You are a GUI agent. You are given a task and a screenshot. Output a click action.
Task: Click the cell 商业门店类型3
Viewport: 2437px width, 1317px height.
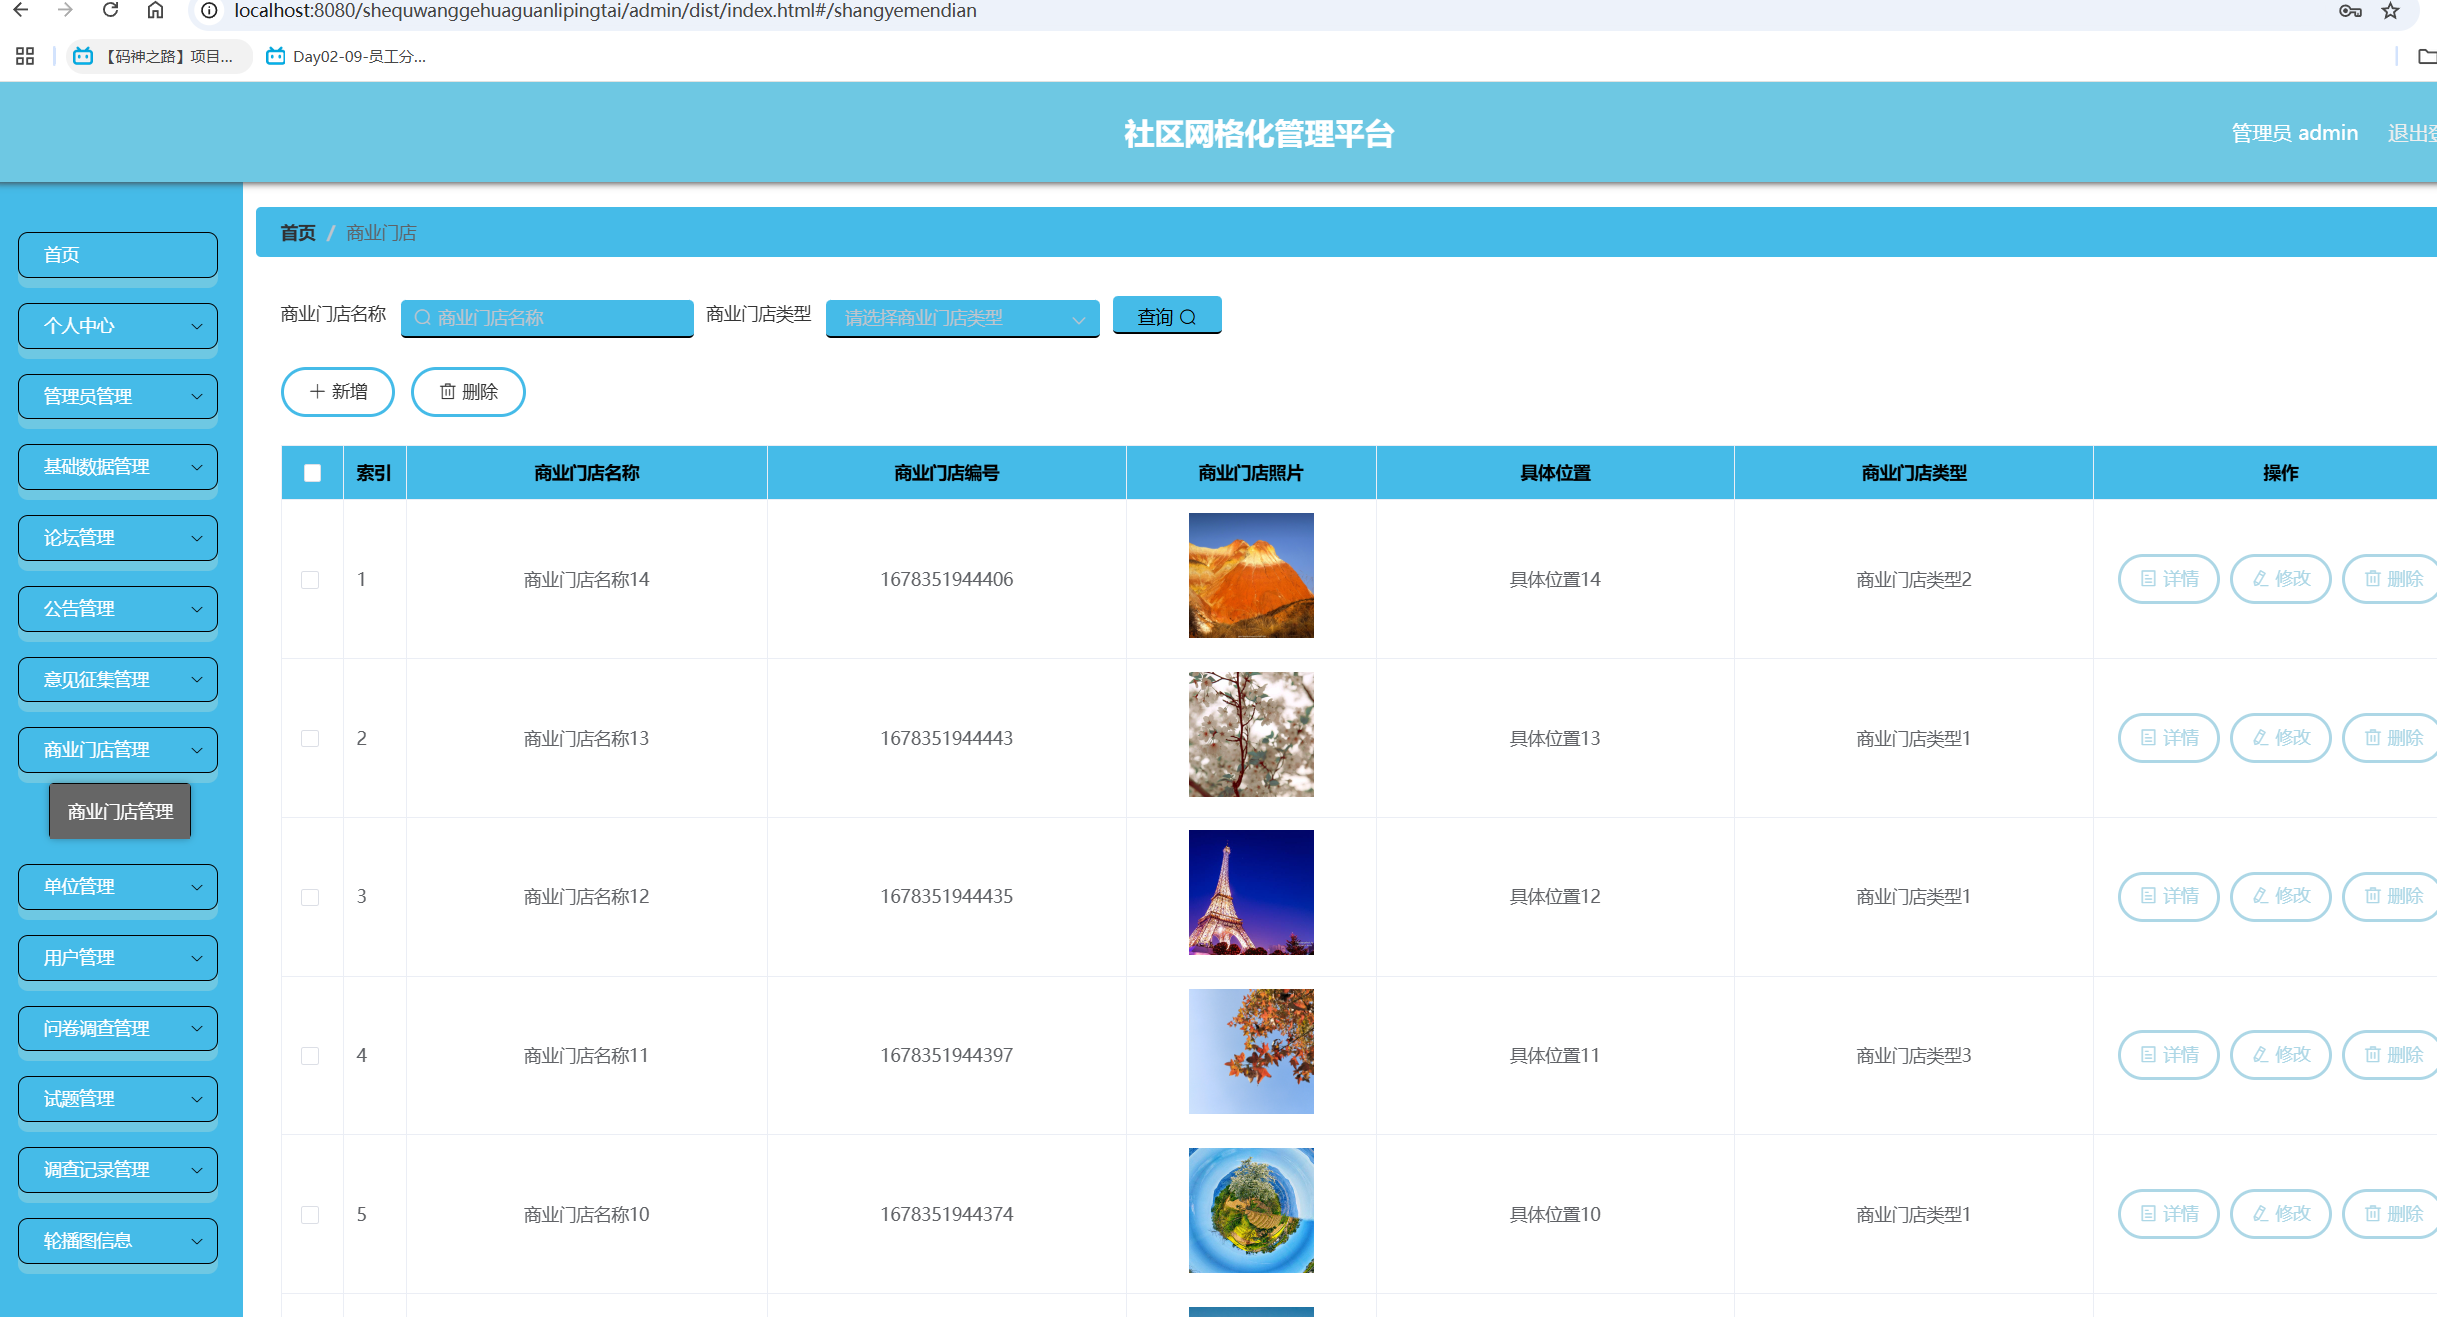(x=1914, y=1055)
